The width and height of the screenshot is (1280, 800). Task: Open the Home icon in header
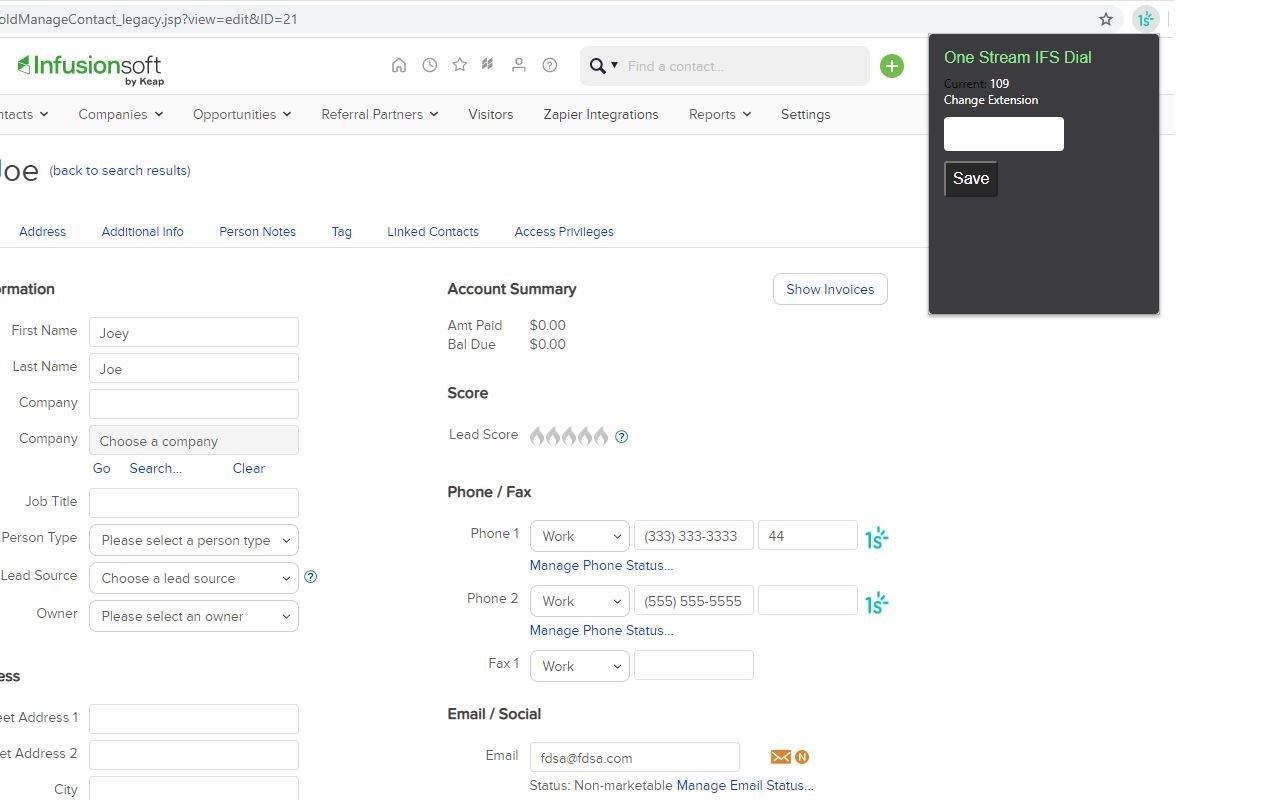click(399, 65)
